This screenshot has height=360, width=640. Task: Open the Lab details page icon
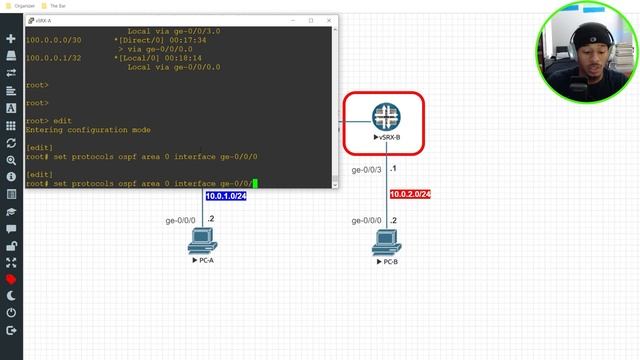pos(11,194)
